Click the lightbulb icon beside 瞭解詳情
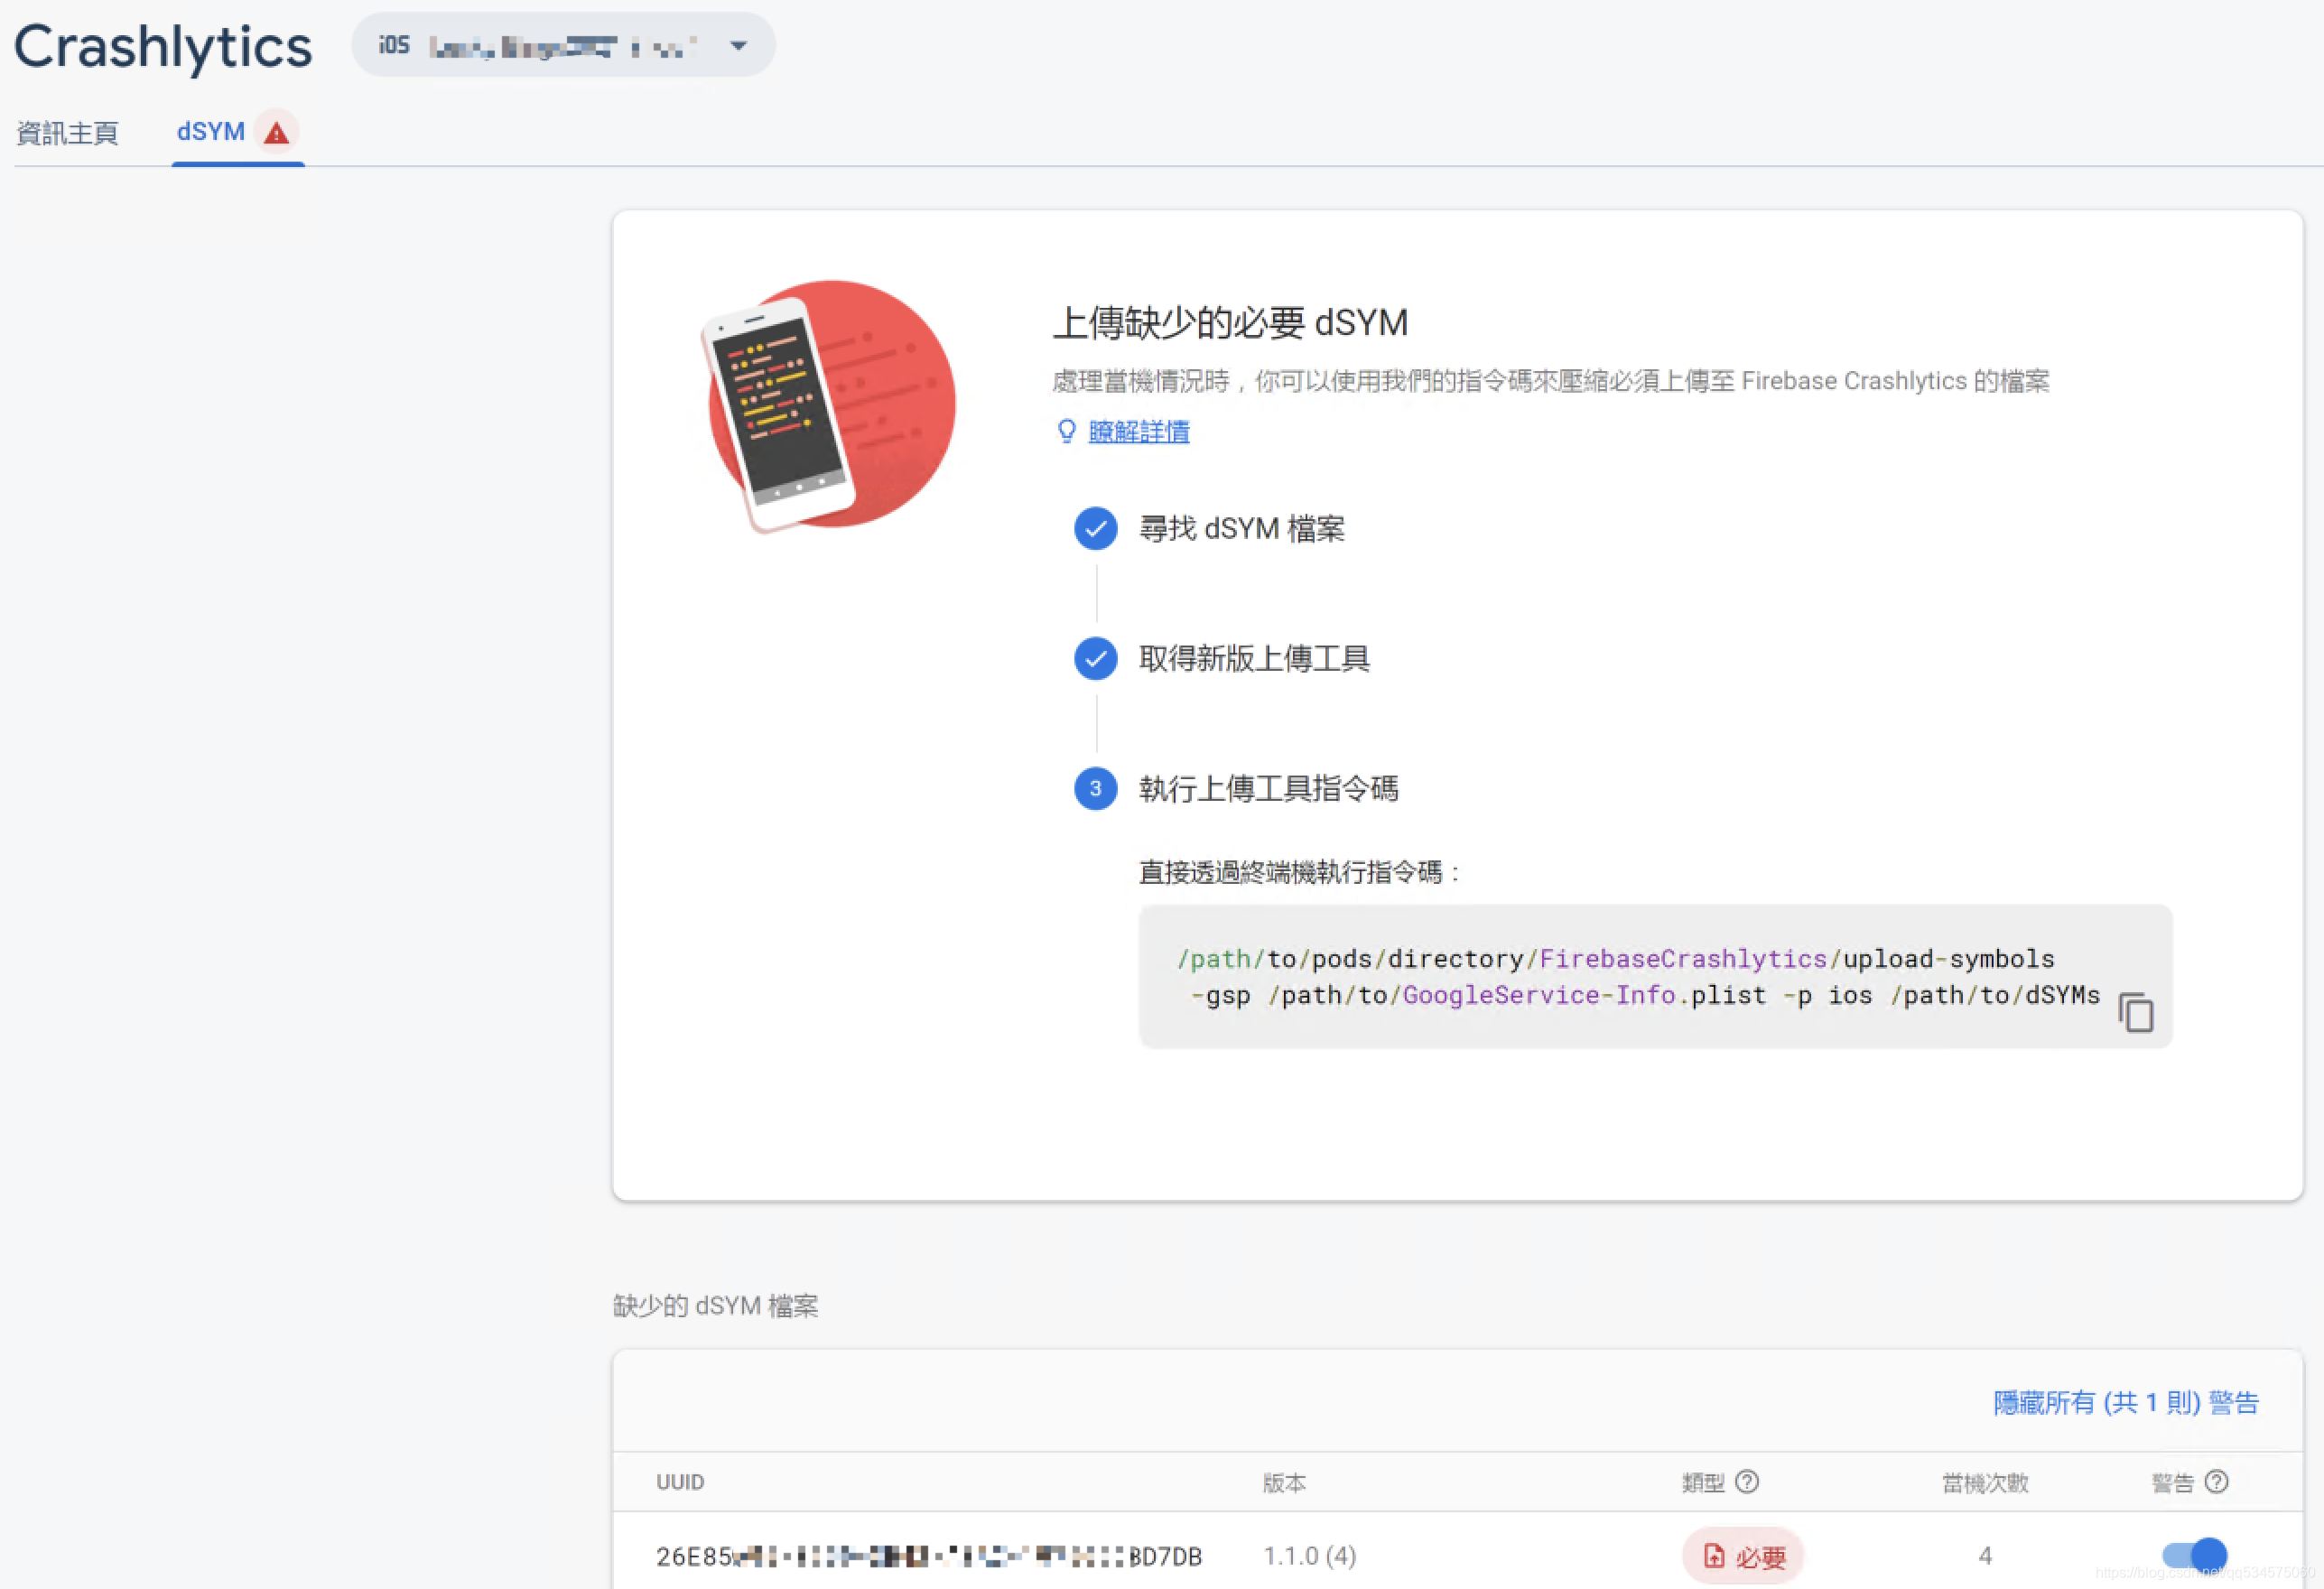 pos(1066,431)
